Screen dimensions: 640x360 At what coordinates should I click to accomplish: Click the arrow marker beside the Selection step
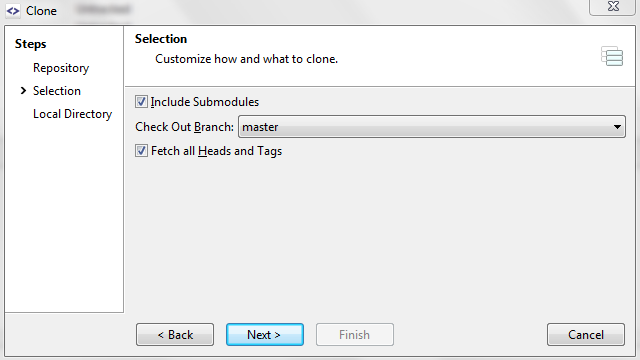(23, 91)
